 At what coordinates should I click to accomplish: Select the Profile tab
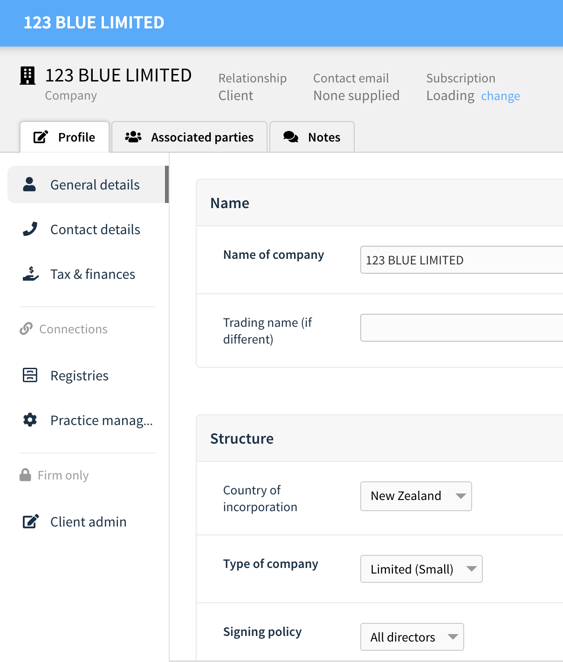[65, 137]
